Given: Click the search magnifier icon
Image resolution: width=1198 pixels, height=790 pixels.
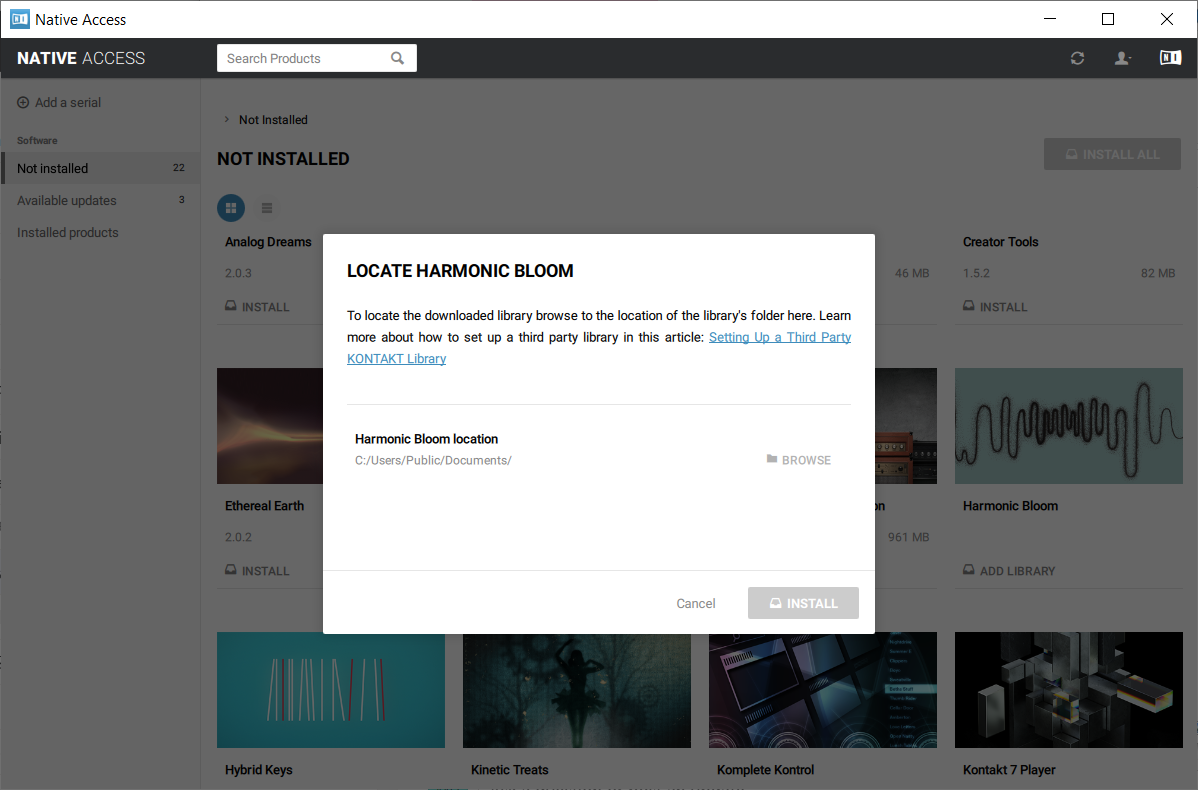Looking at the screenshot, I should click(398, 58).
